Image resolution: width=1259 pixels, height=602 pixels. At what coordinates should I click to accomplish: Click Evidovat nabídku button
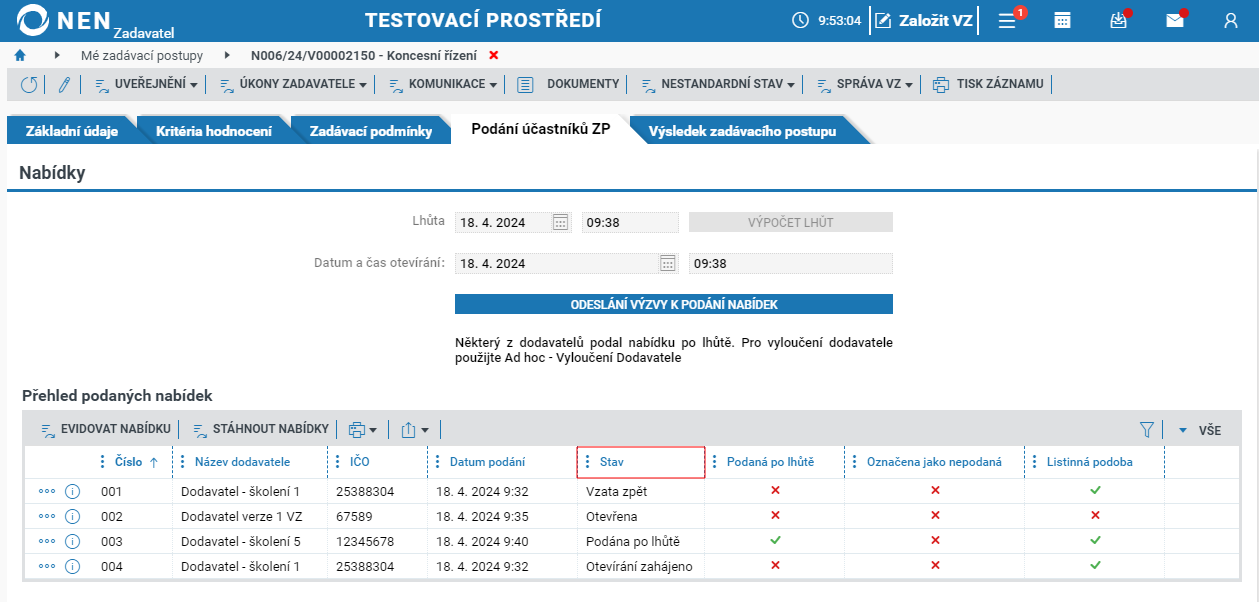[105, 429]
